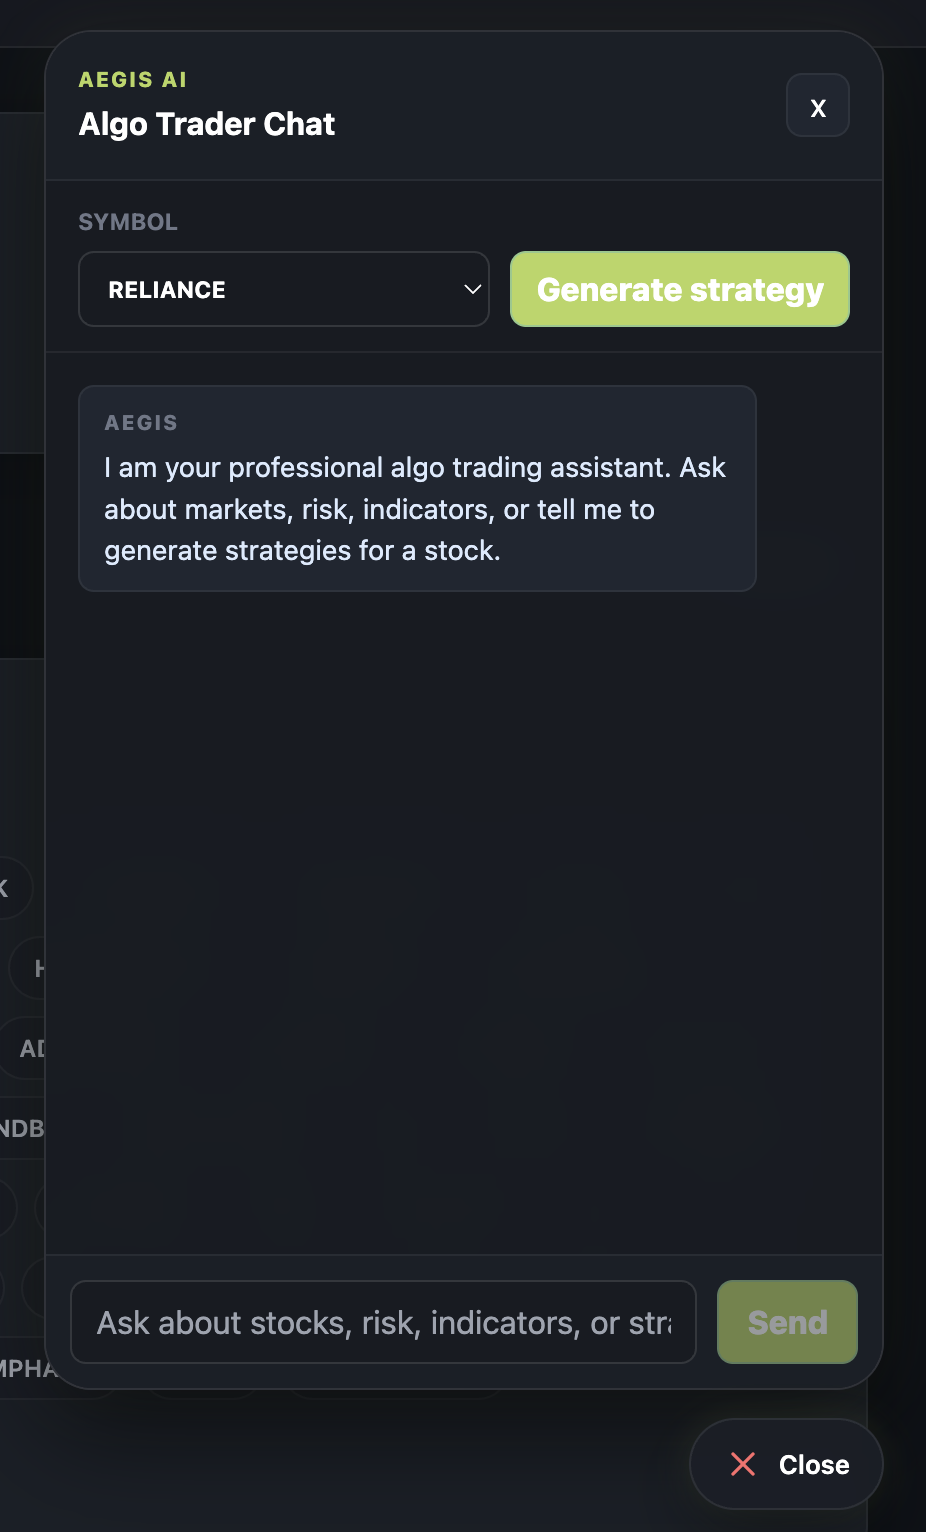The image size is (926, 1532).
Task: Click the Algo Trader Chat title
Action: coord(207,124)
